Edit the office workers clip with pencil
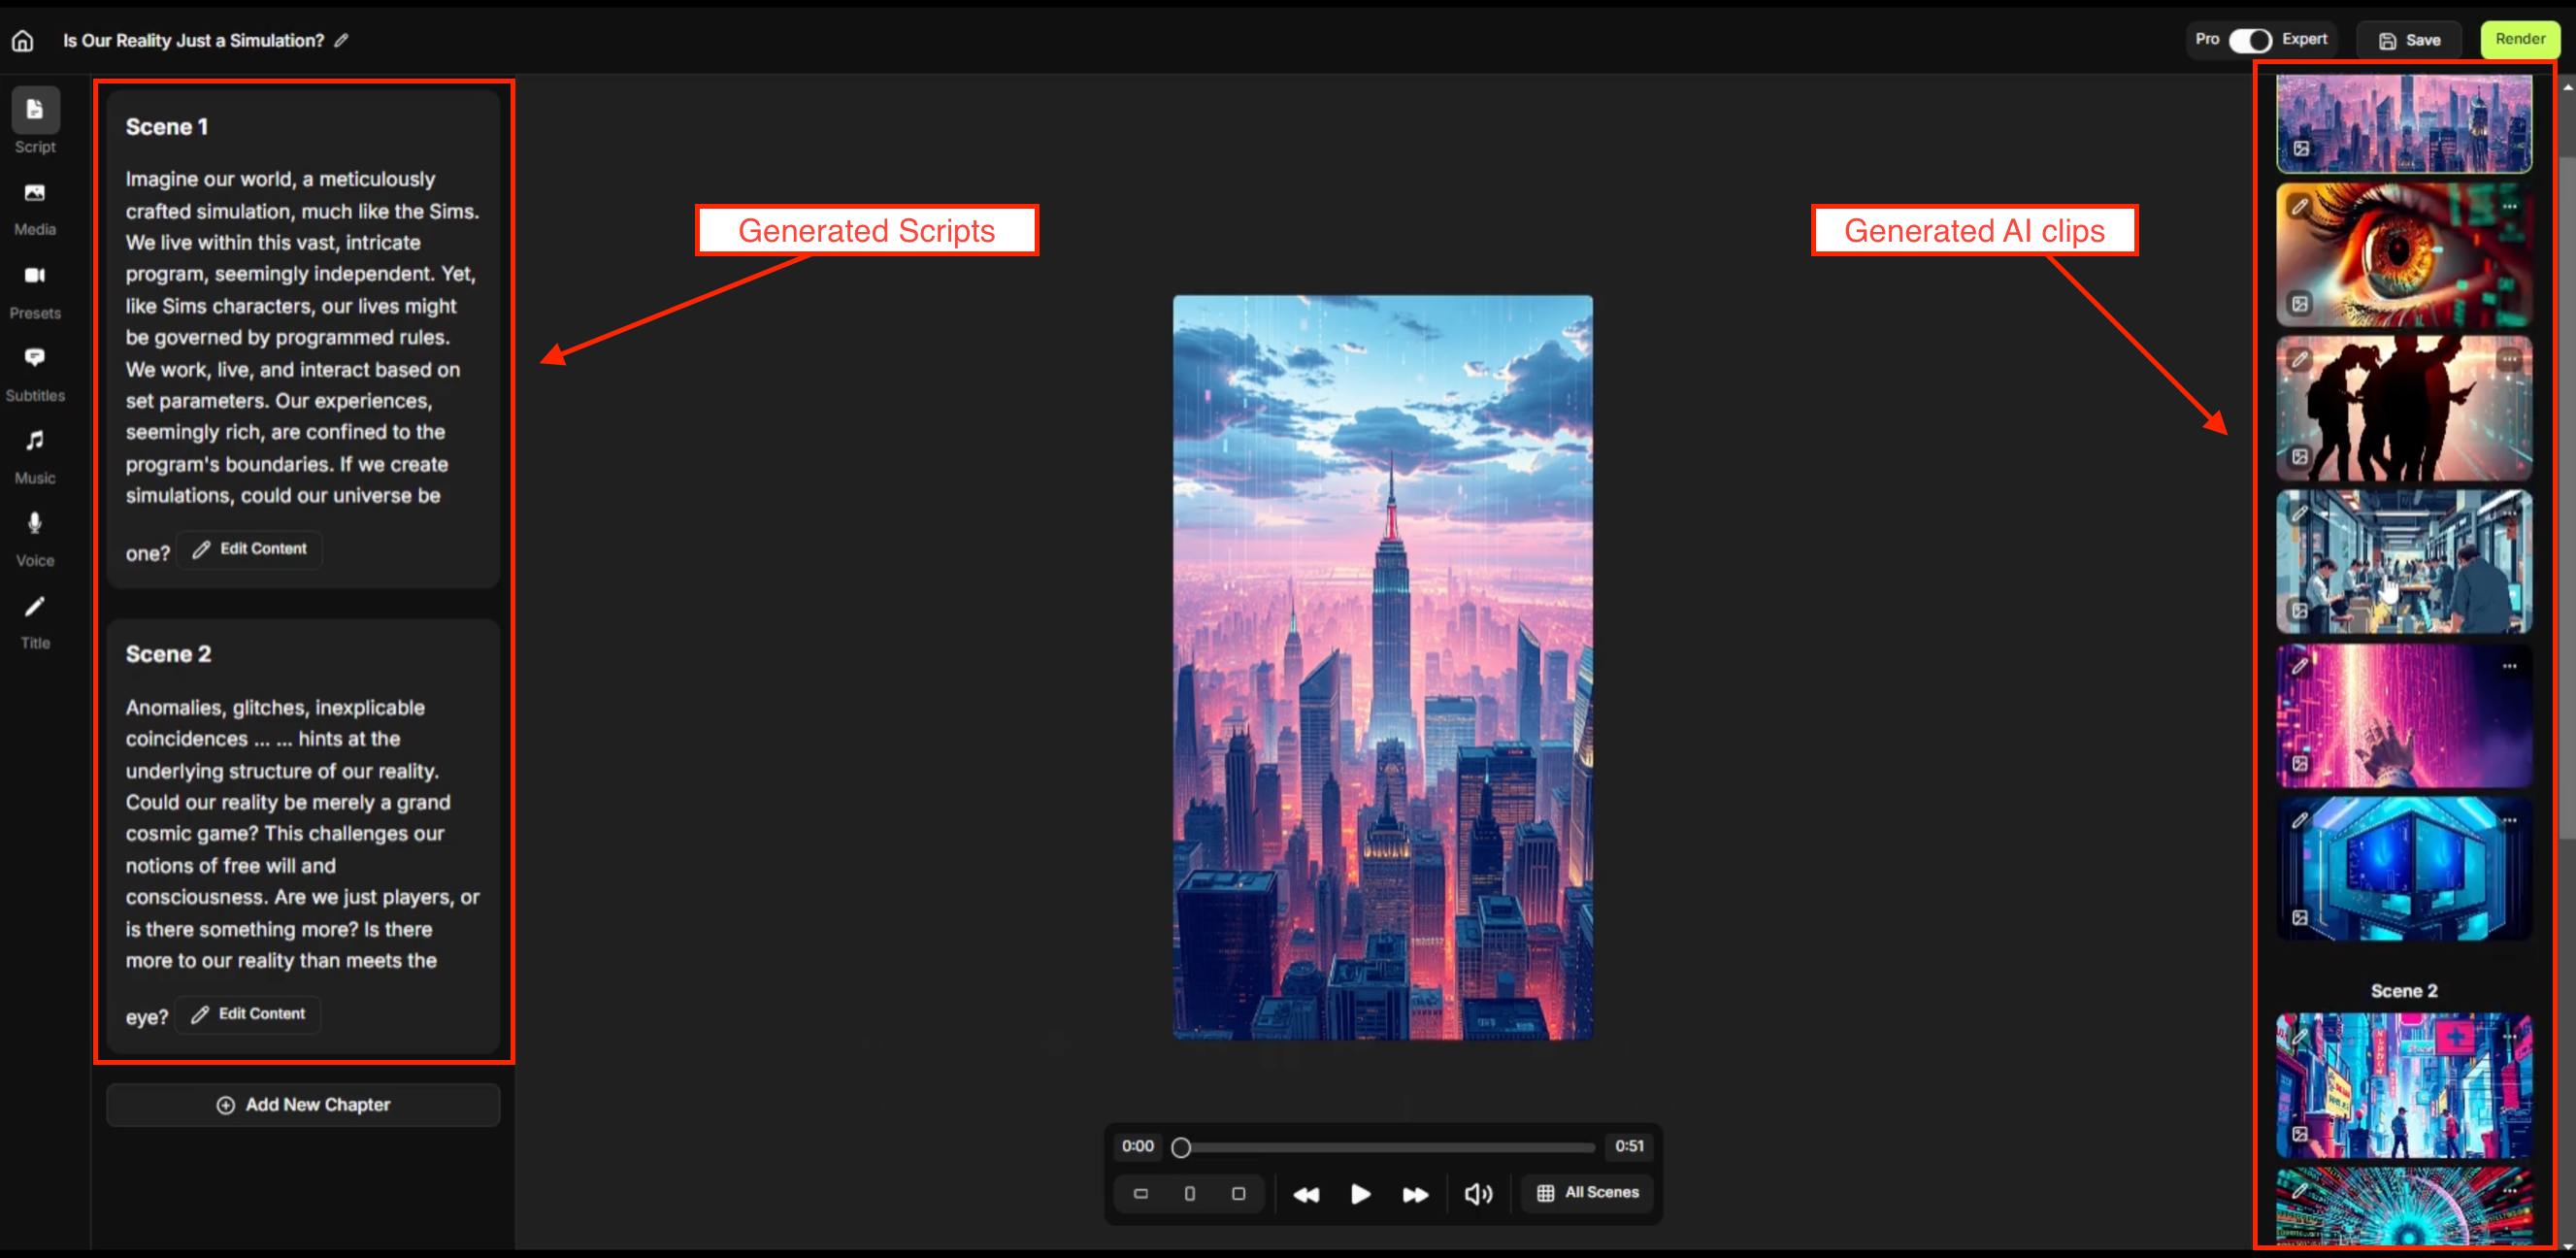 tap(2300, 513)
